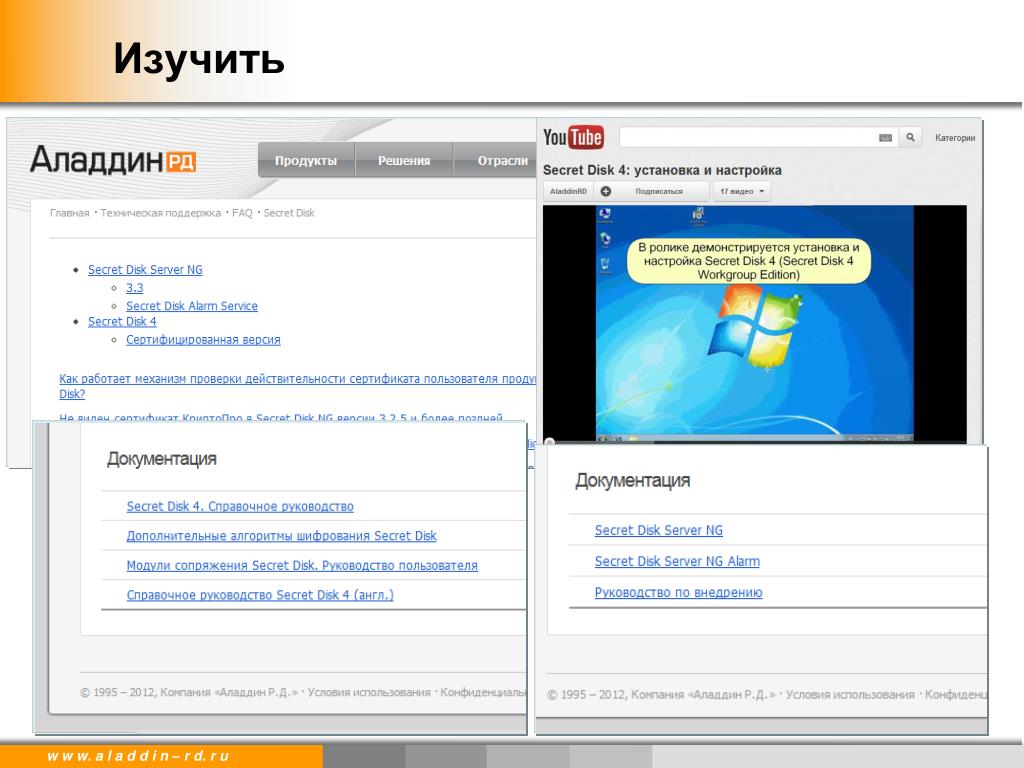Screen dimensions: 1024x768
Task: Click the right panel Документация heading
Action: (632, 481)
